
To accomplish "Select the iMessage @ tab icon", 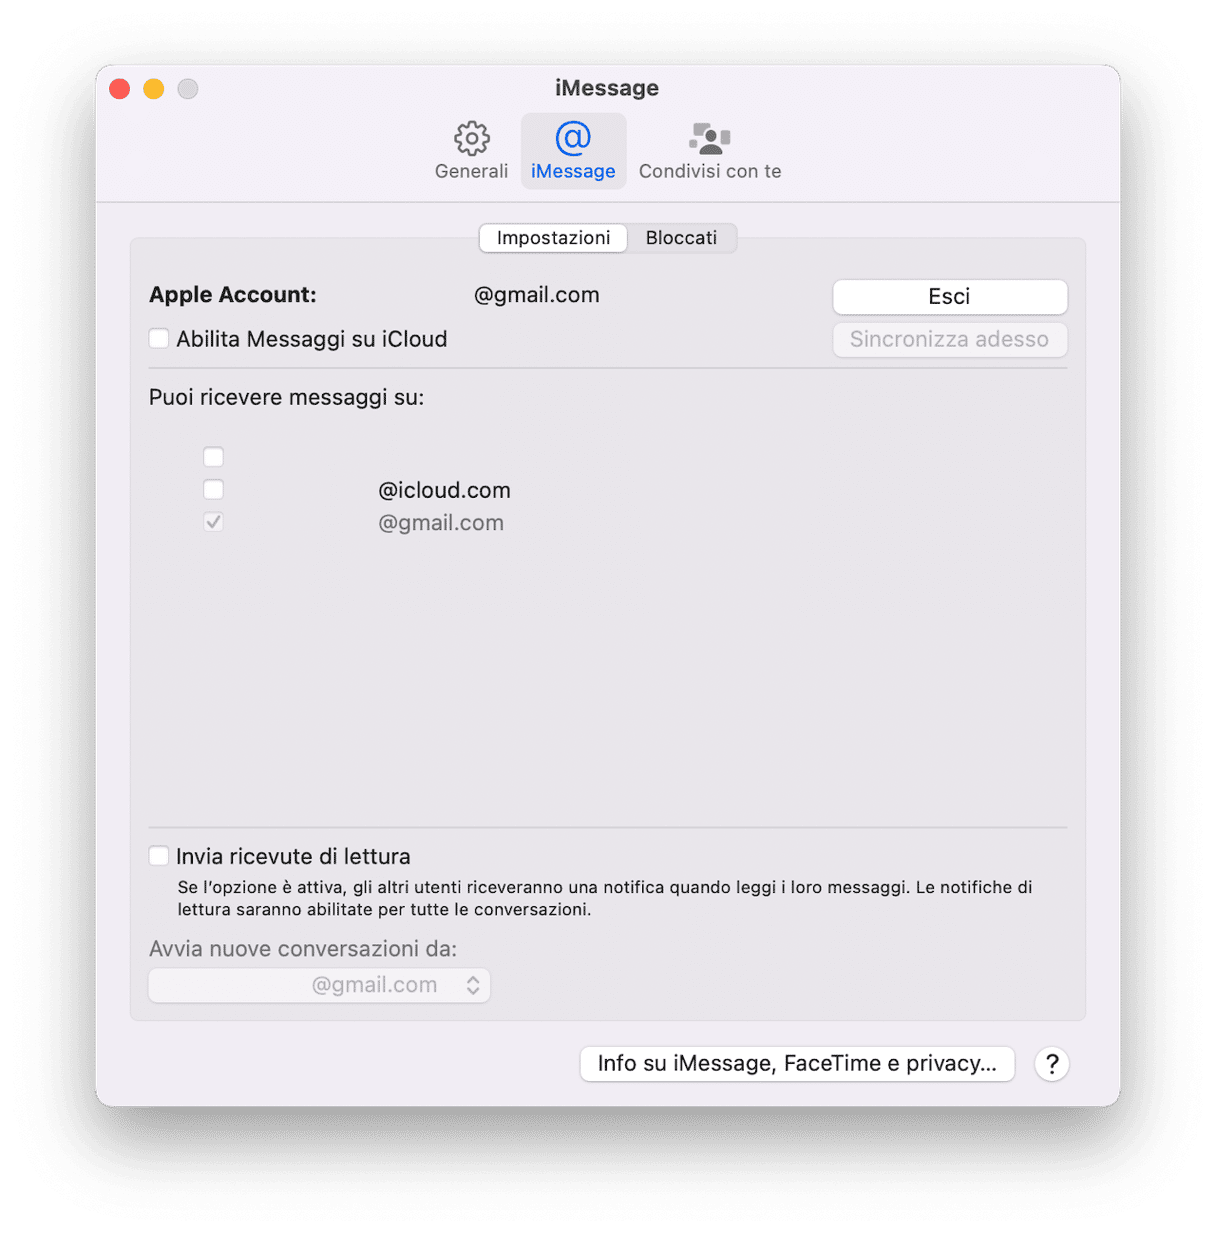I will point(573,151).
